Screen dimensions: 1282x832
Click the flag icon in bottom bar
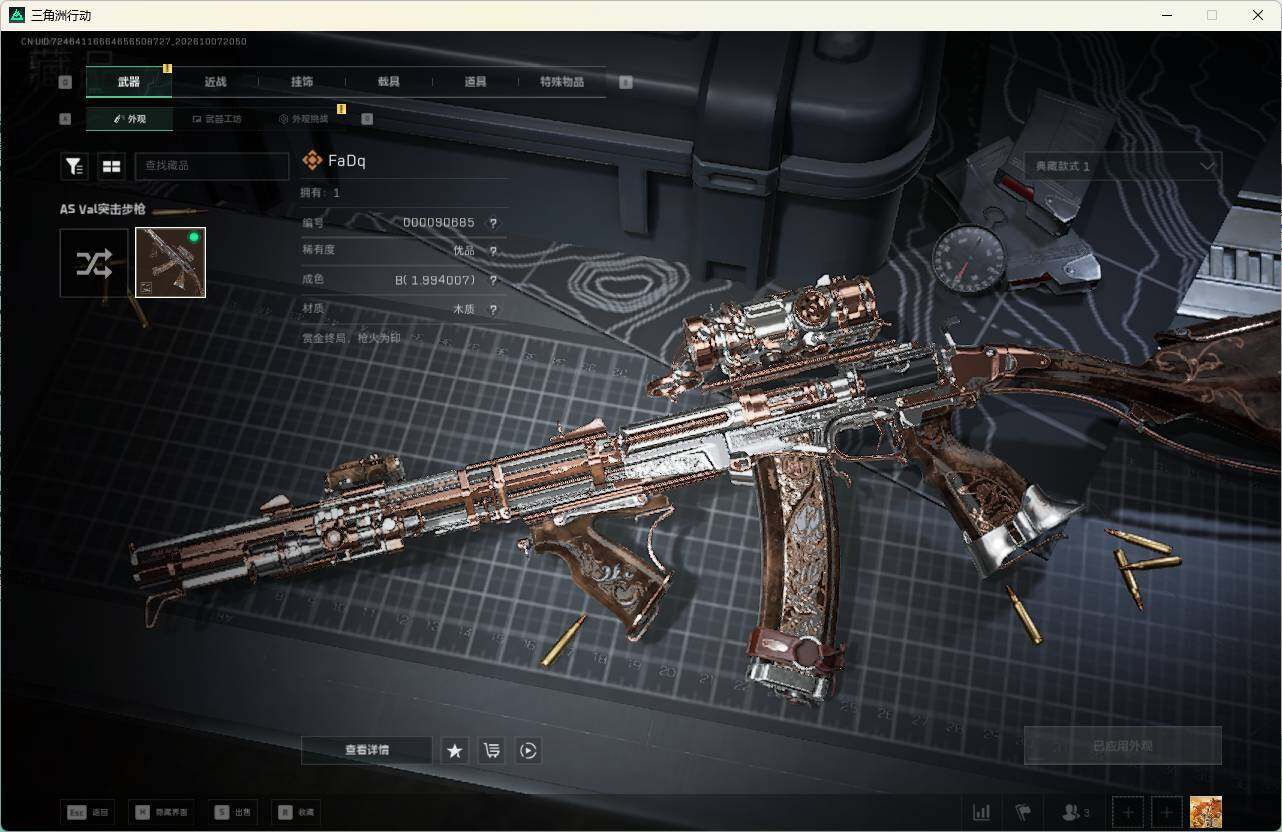click(x=1023, y=812)
